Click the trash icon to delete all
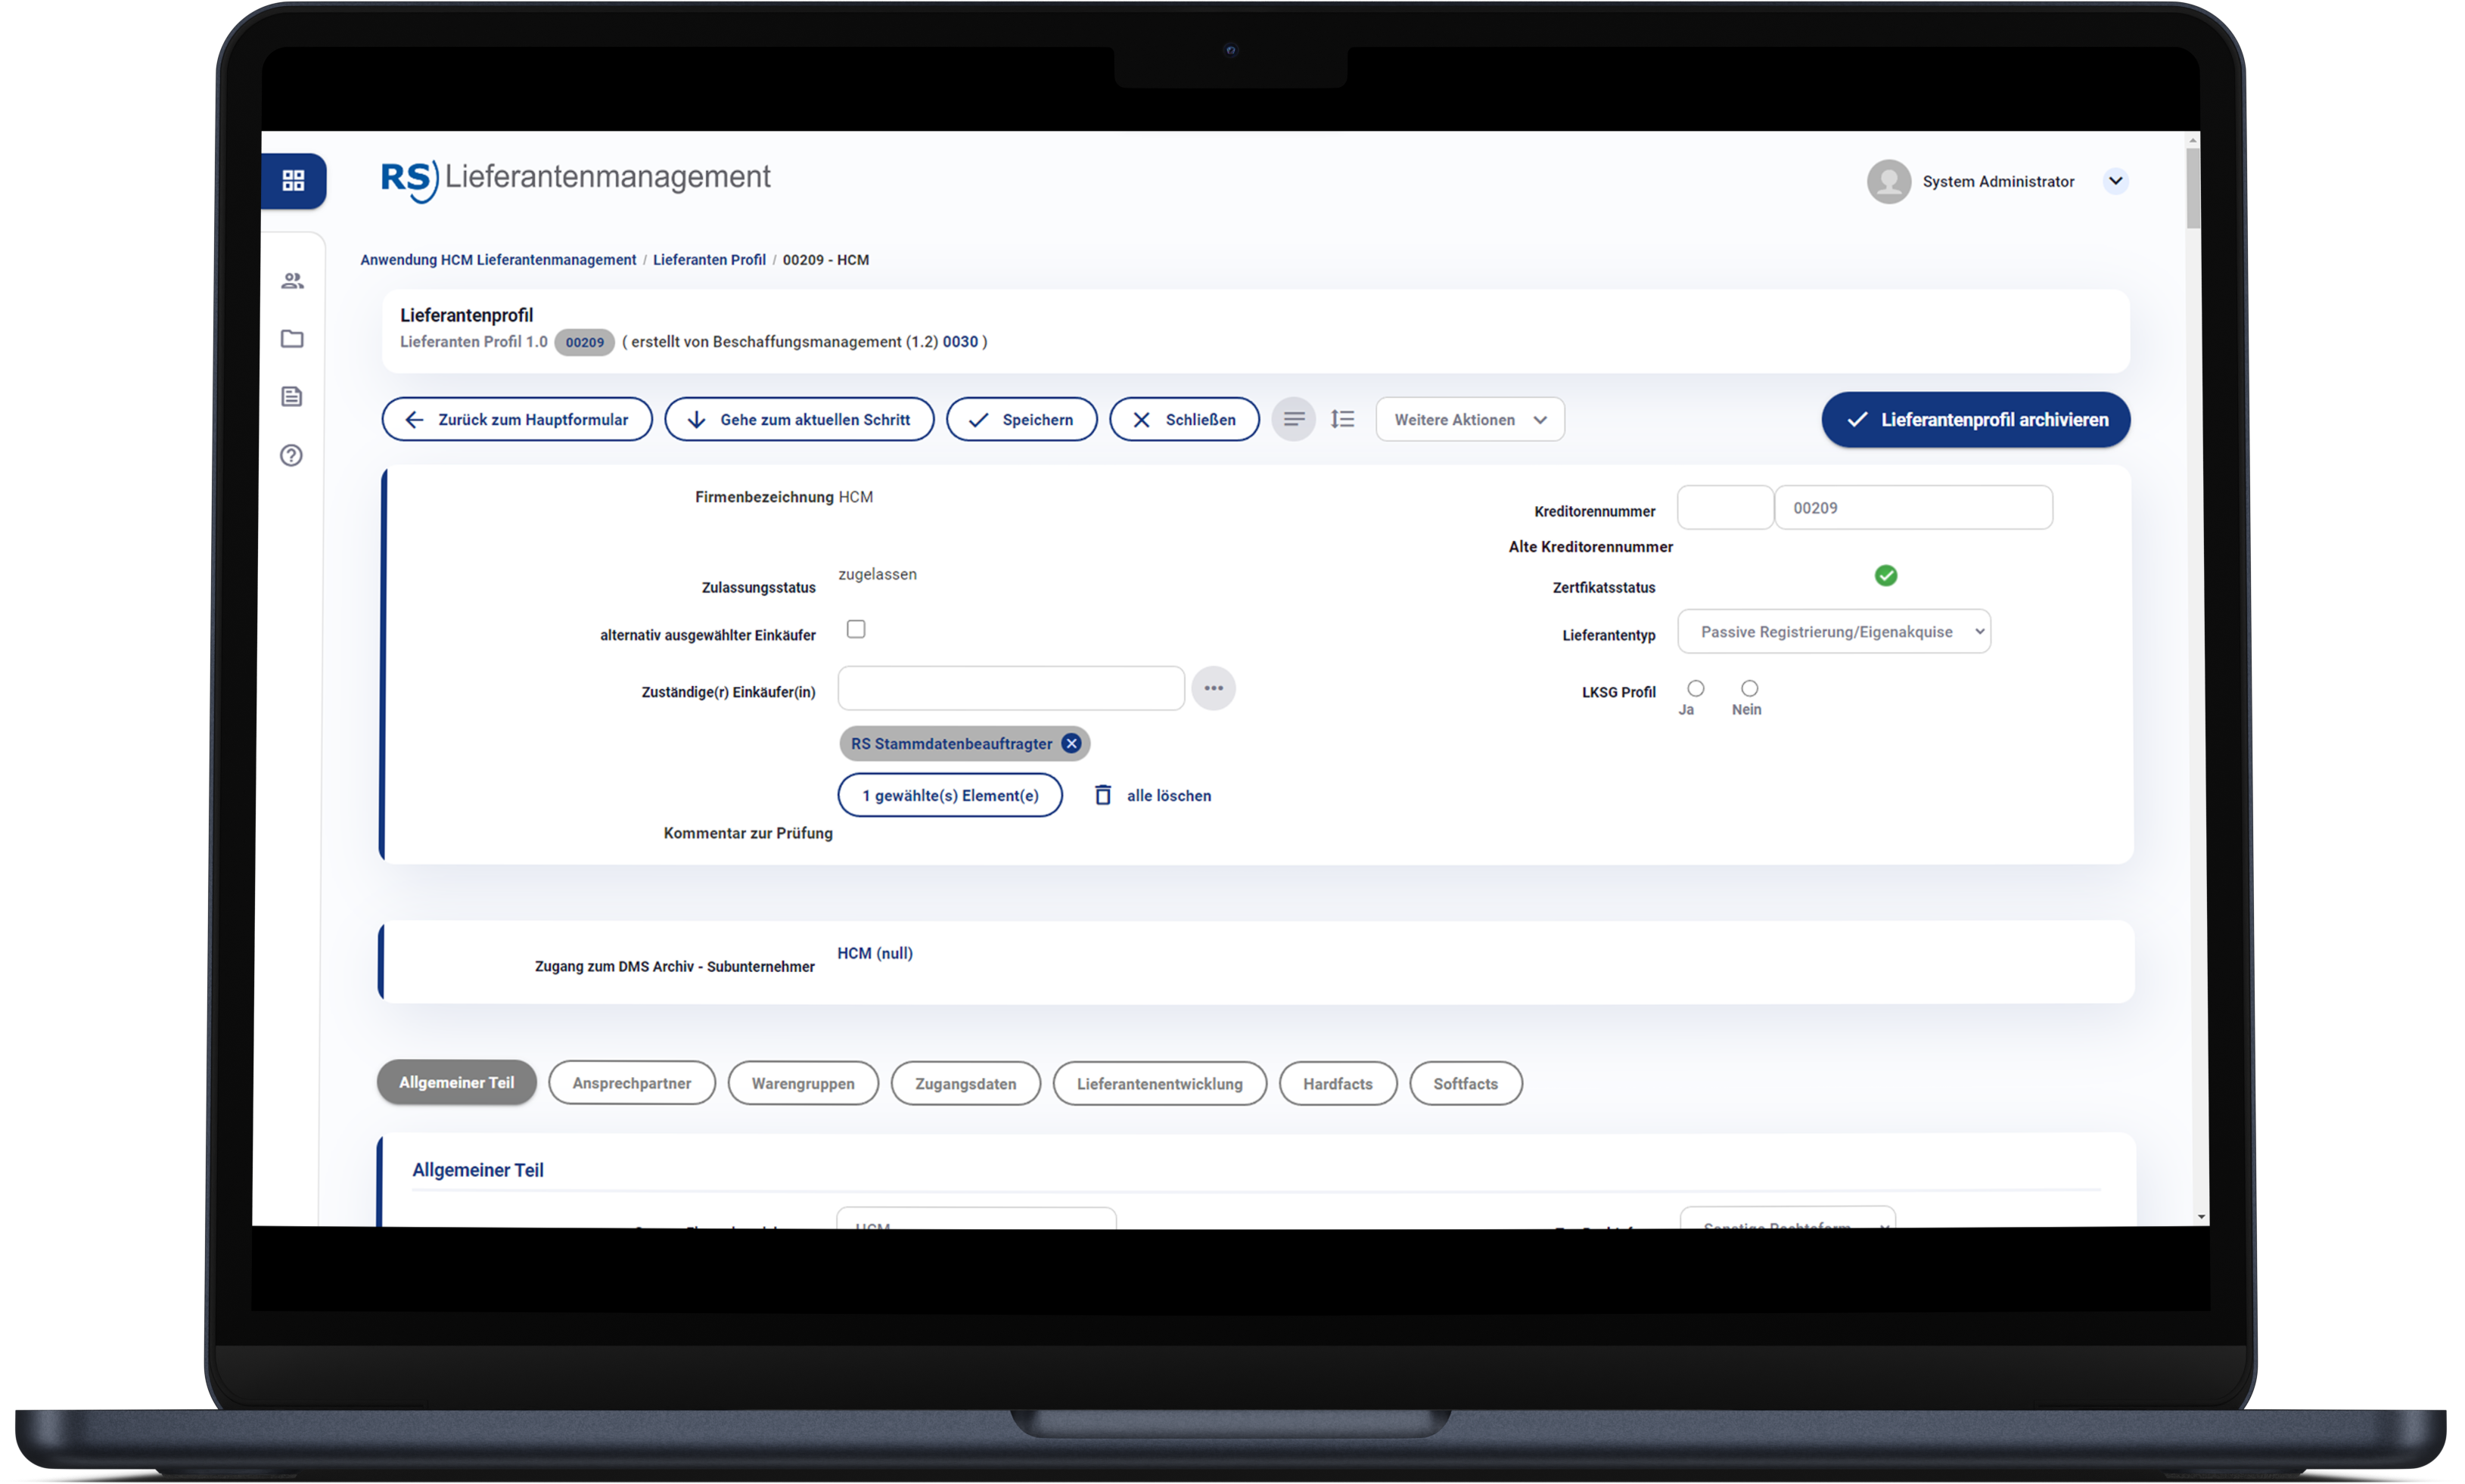This screenshot has height=1484, width=2465. pyautogui.click(x=1102, y=795)
